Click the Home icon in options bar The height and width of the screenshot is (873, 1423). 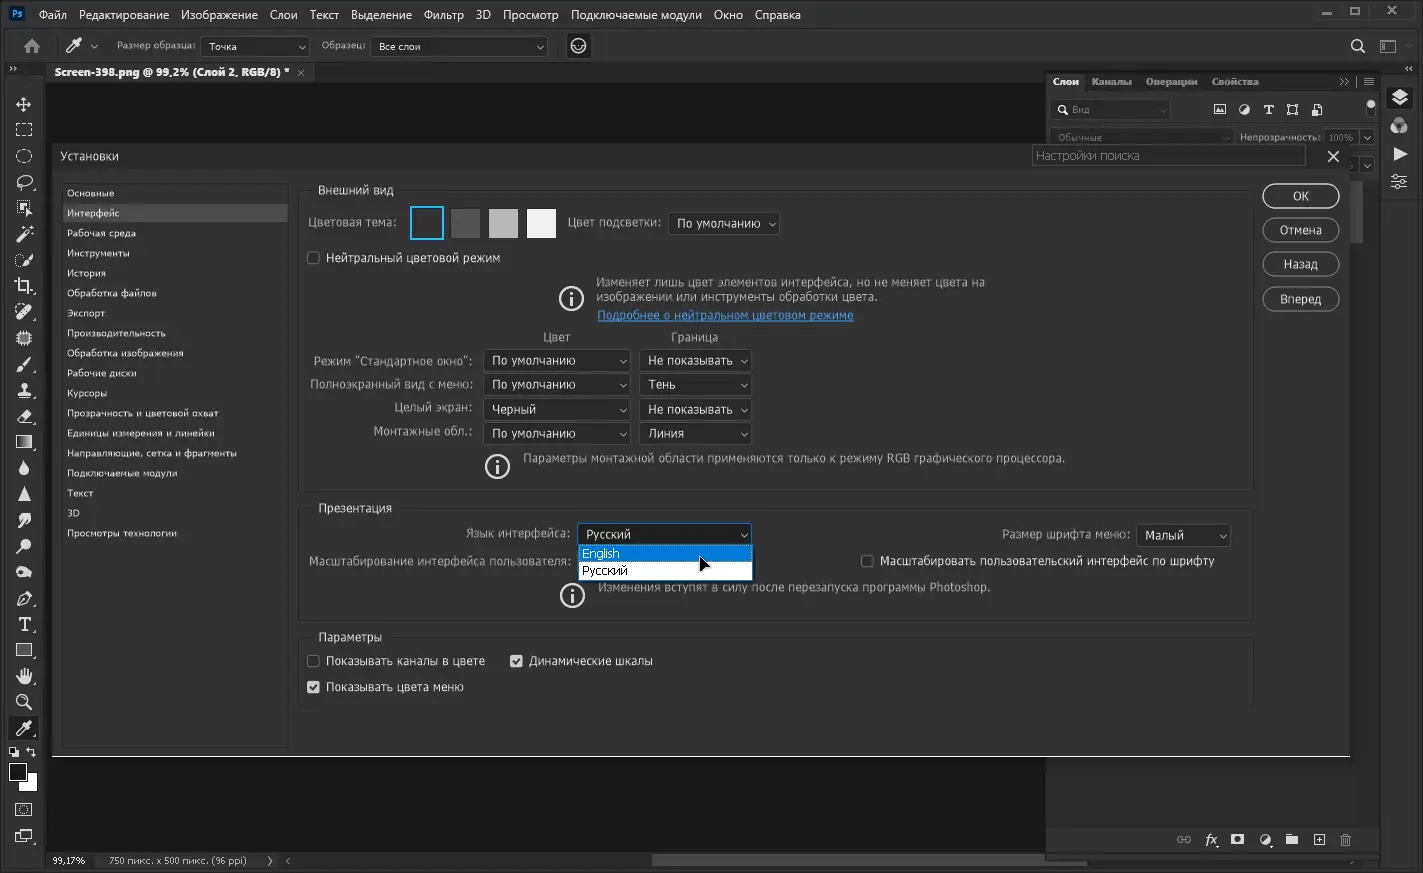tap(32, 46)
